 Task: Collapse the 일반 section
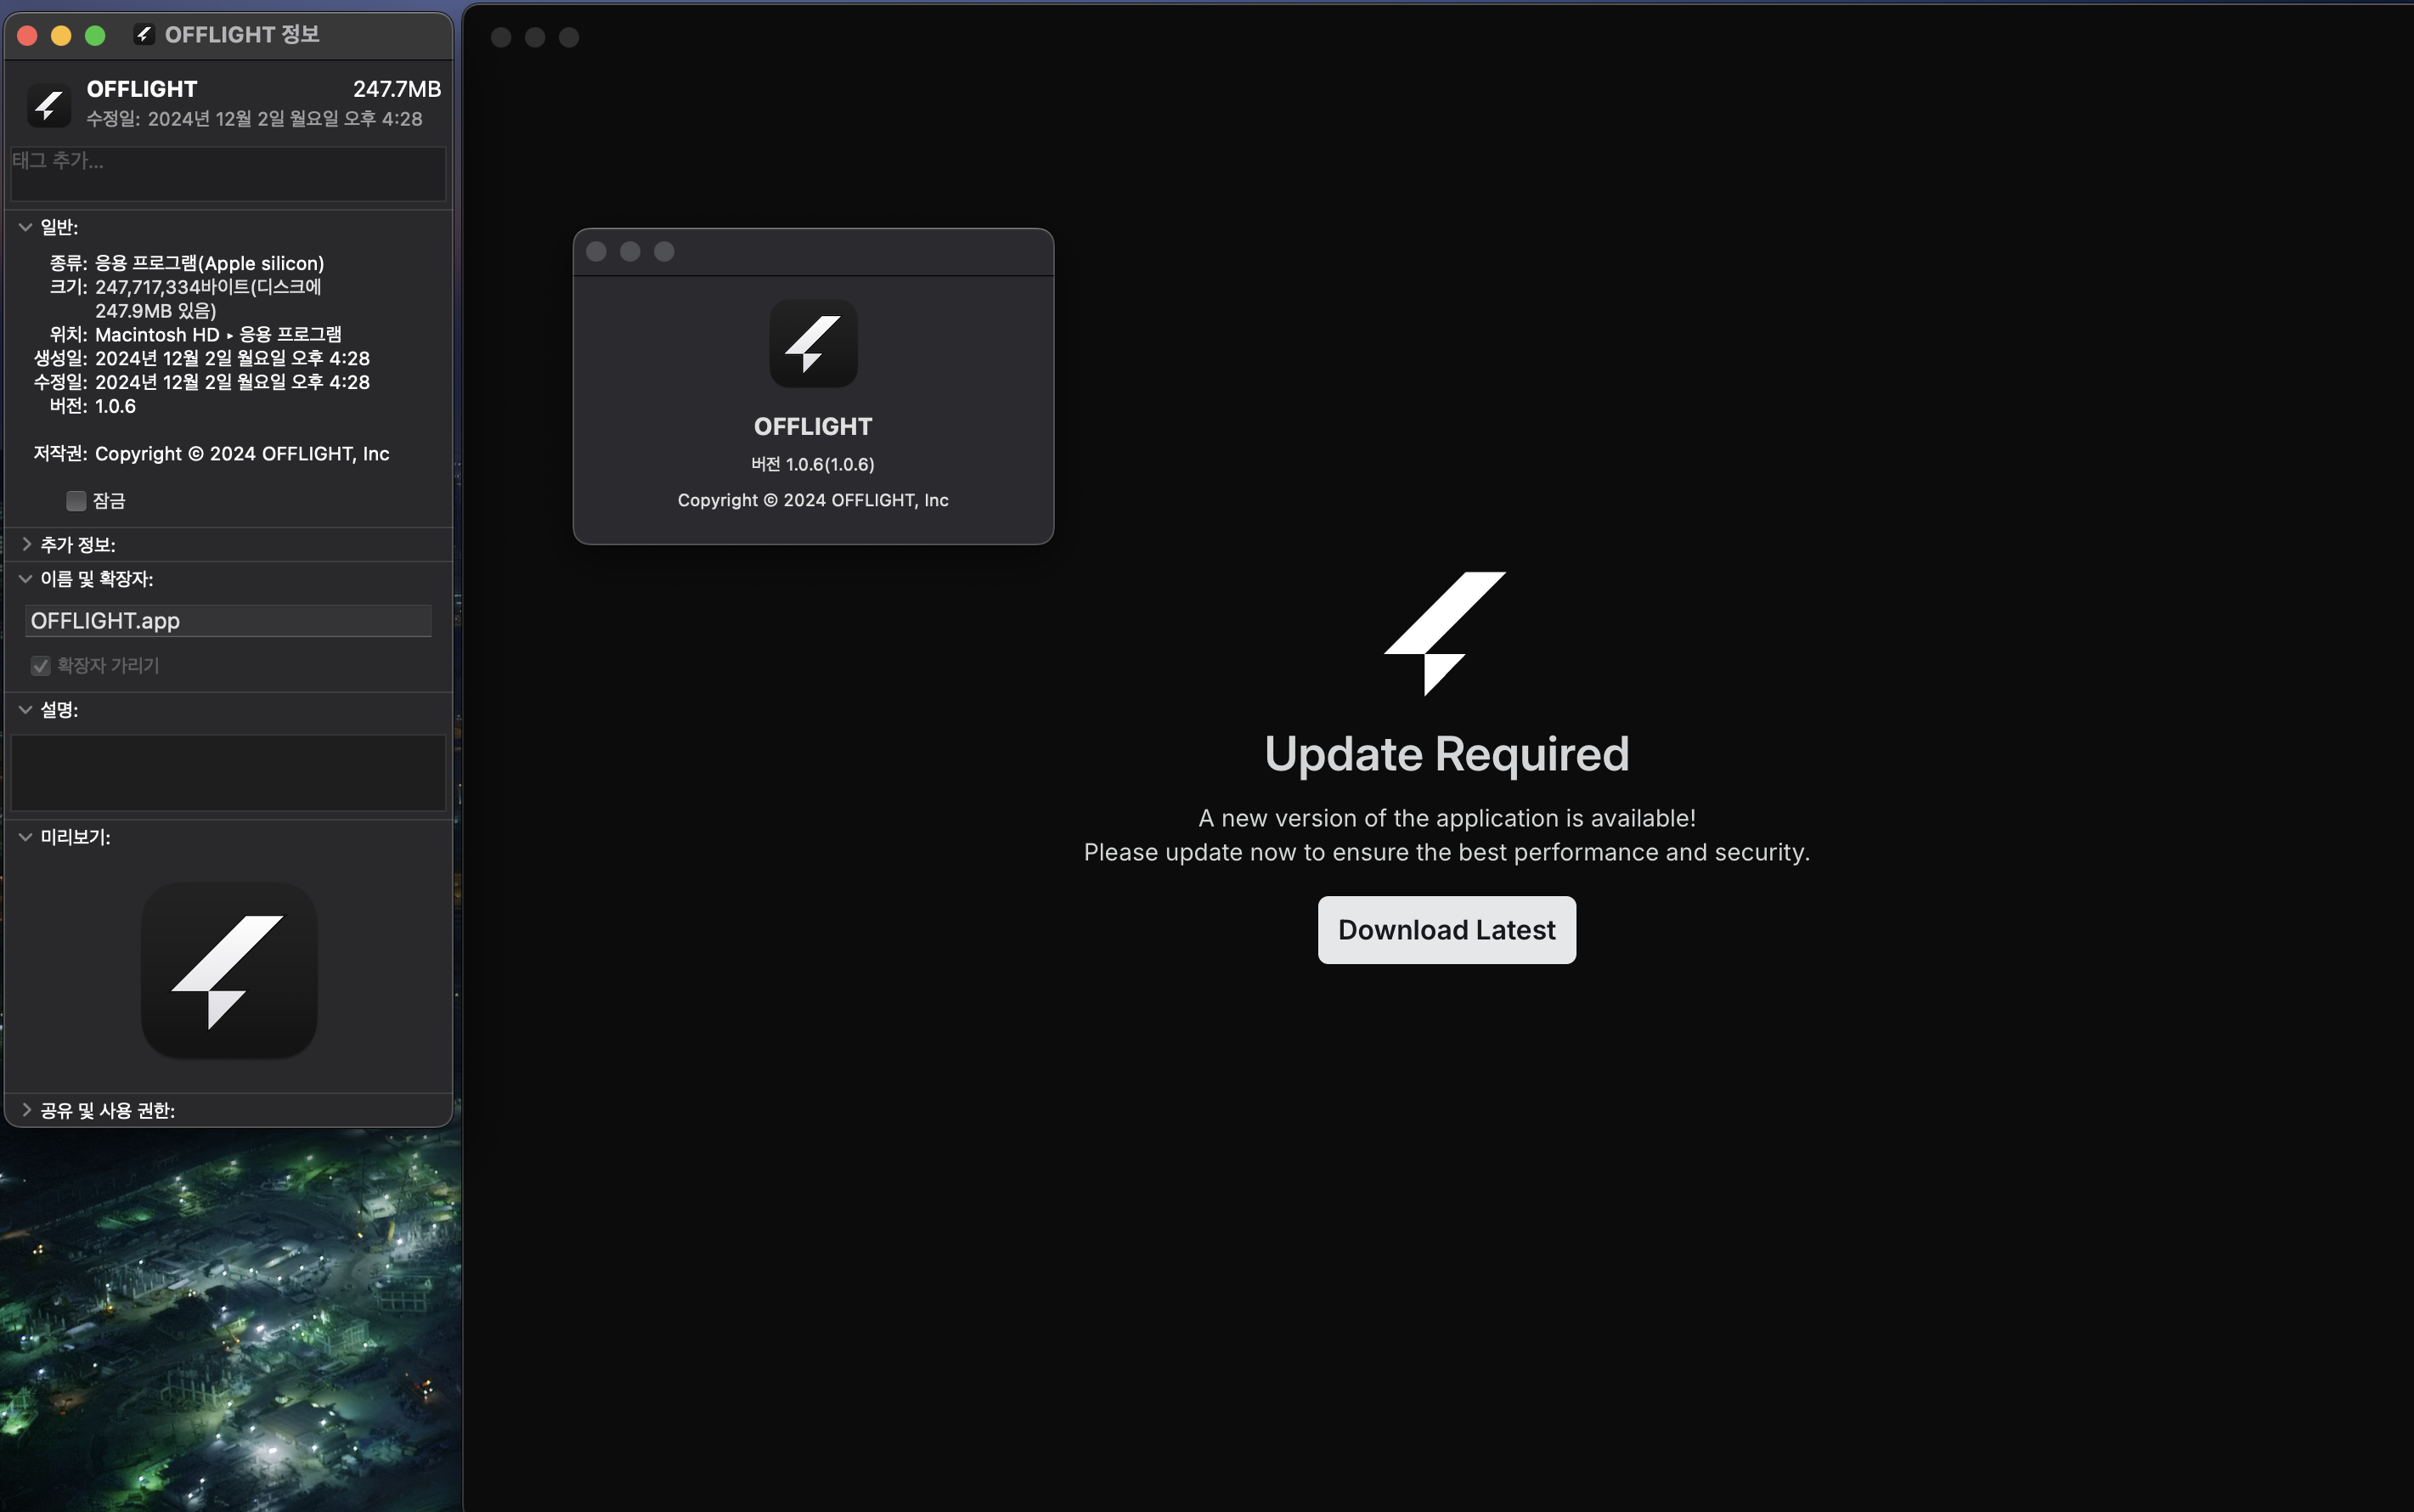point(26,227)
